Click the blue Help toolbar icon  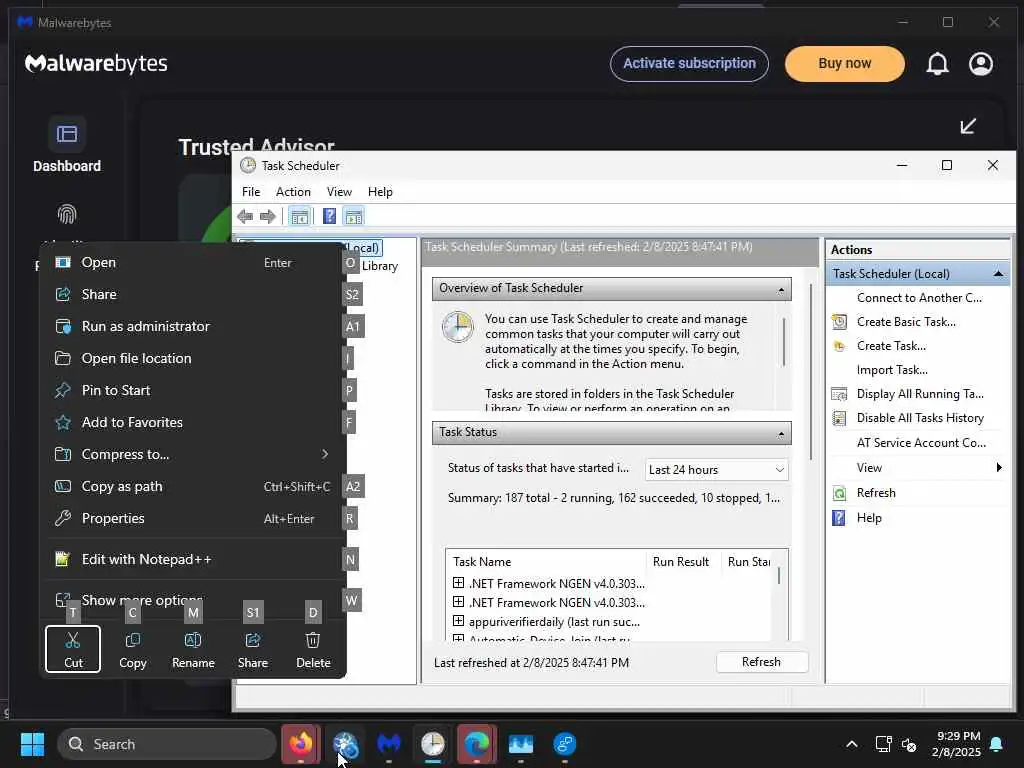[329, 216]
